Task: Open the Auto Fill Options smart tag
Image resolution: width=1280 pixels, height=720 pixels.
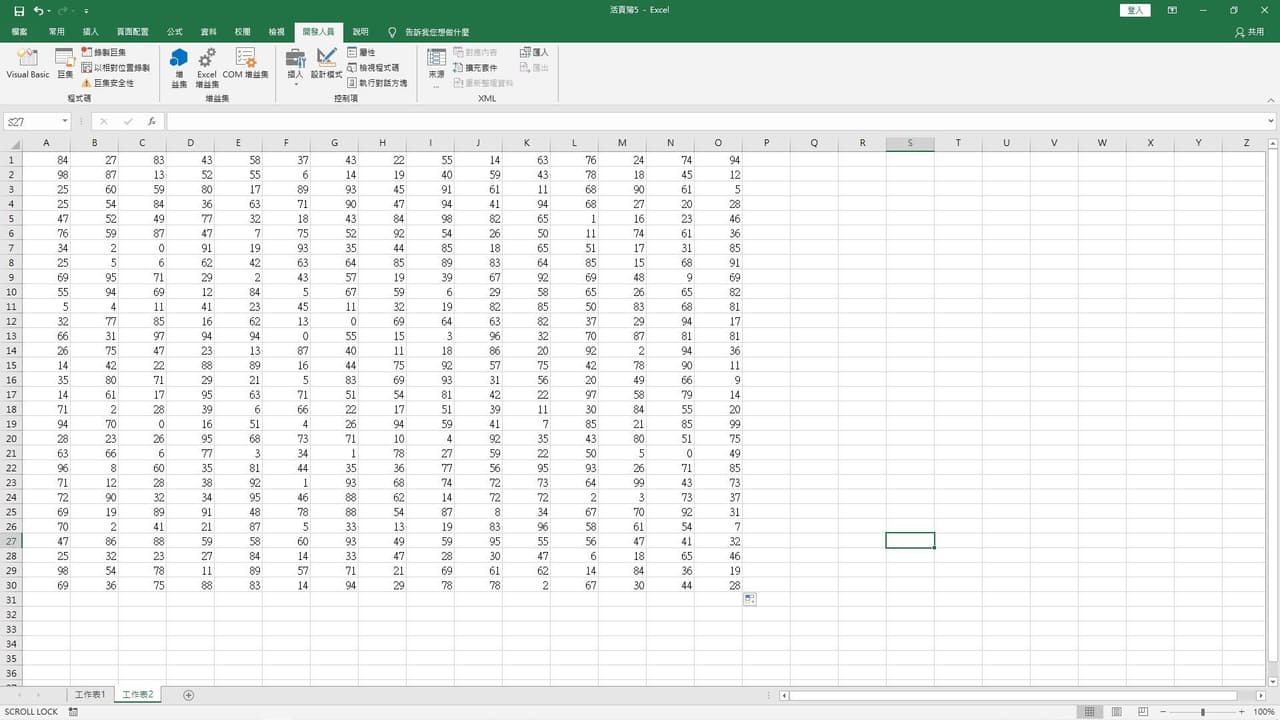Action: (750, 598)
